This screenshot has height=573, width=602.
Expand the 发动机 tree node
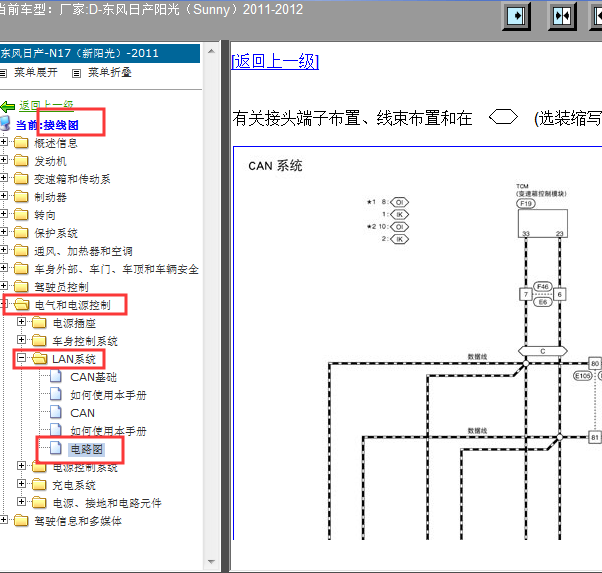[3, 159]
